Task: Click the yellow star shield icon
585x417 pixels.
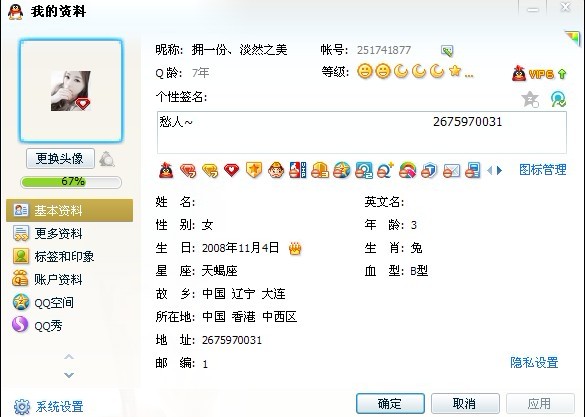Action: [x=254, y=170]
